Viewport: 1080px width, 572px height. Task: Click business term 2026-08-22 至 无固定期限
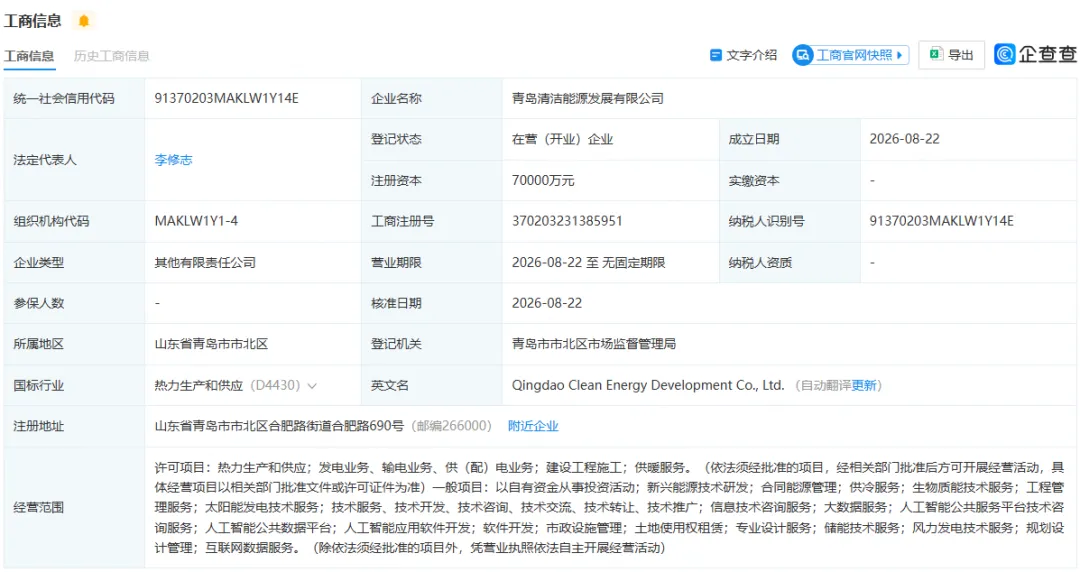[x=588, y=263]
